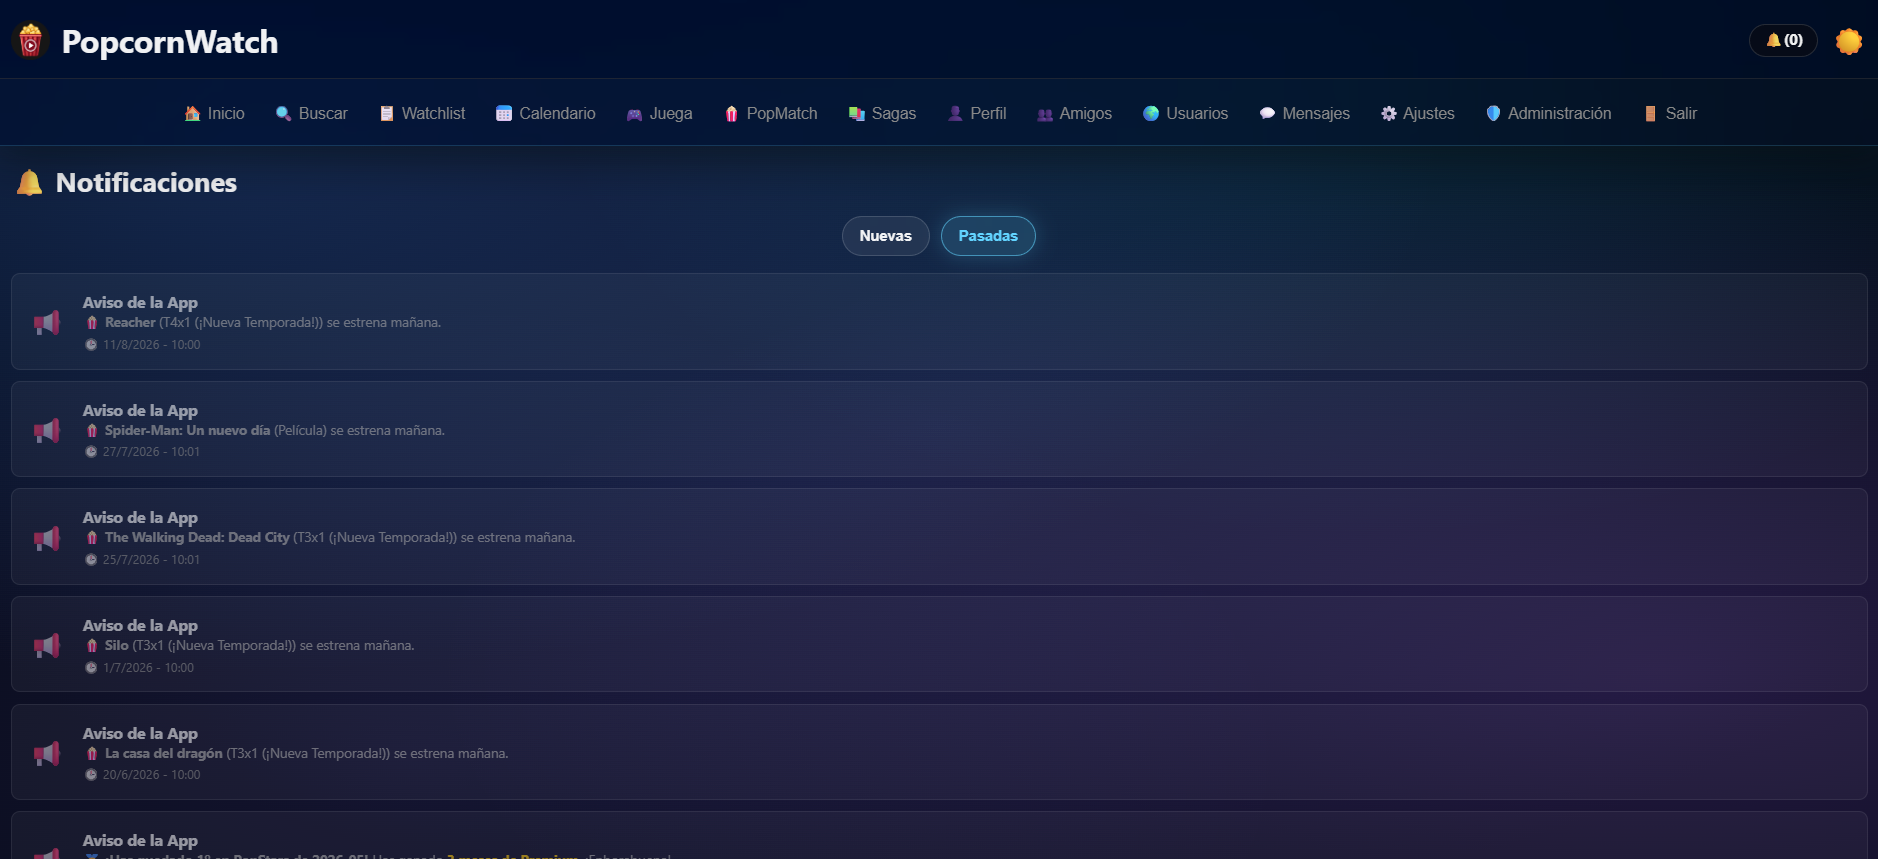Click Salir to log out
The width and height of the screenshot is (1878, 859).
[x=1671, y=113]
